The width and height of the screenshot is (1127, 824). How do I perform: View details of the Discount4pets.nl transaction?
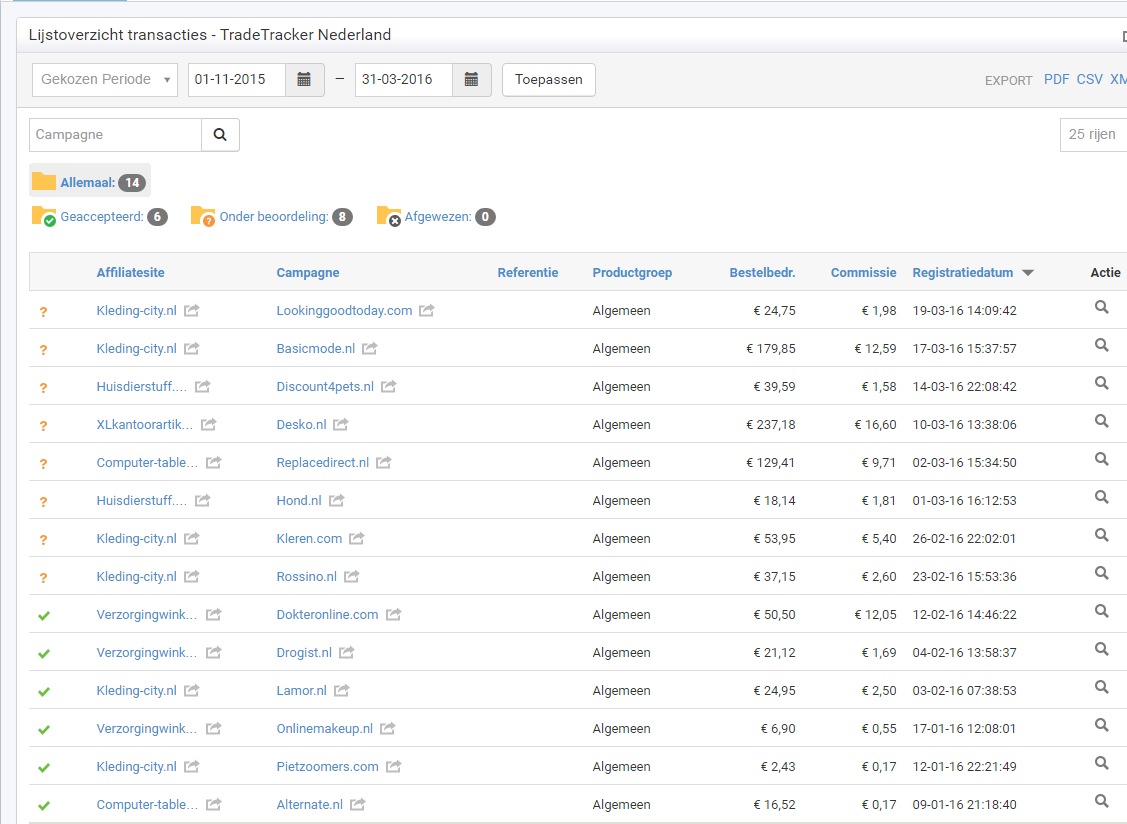[1101, 383]
